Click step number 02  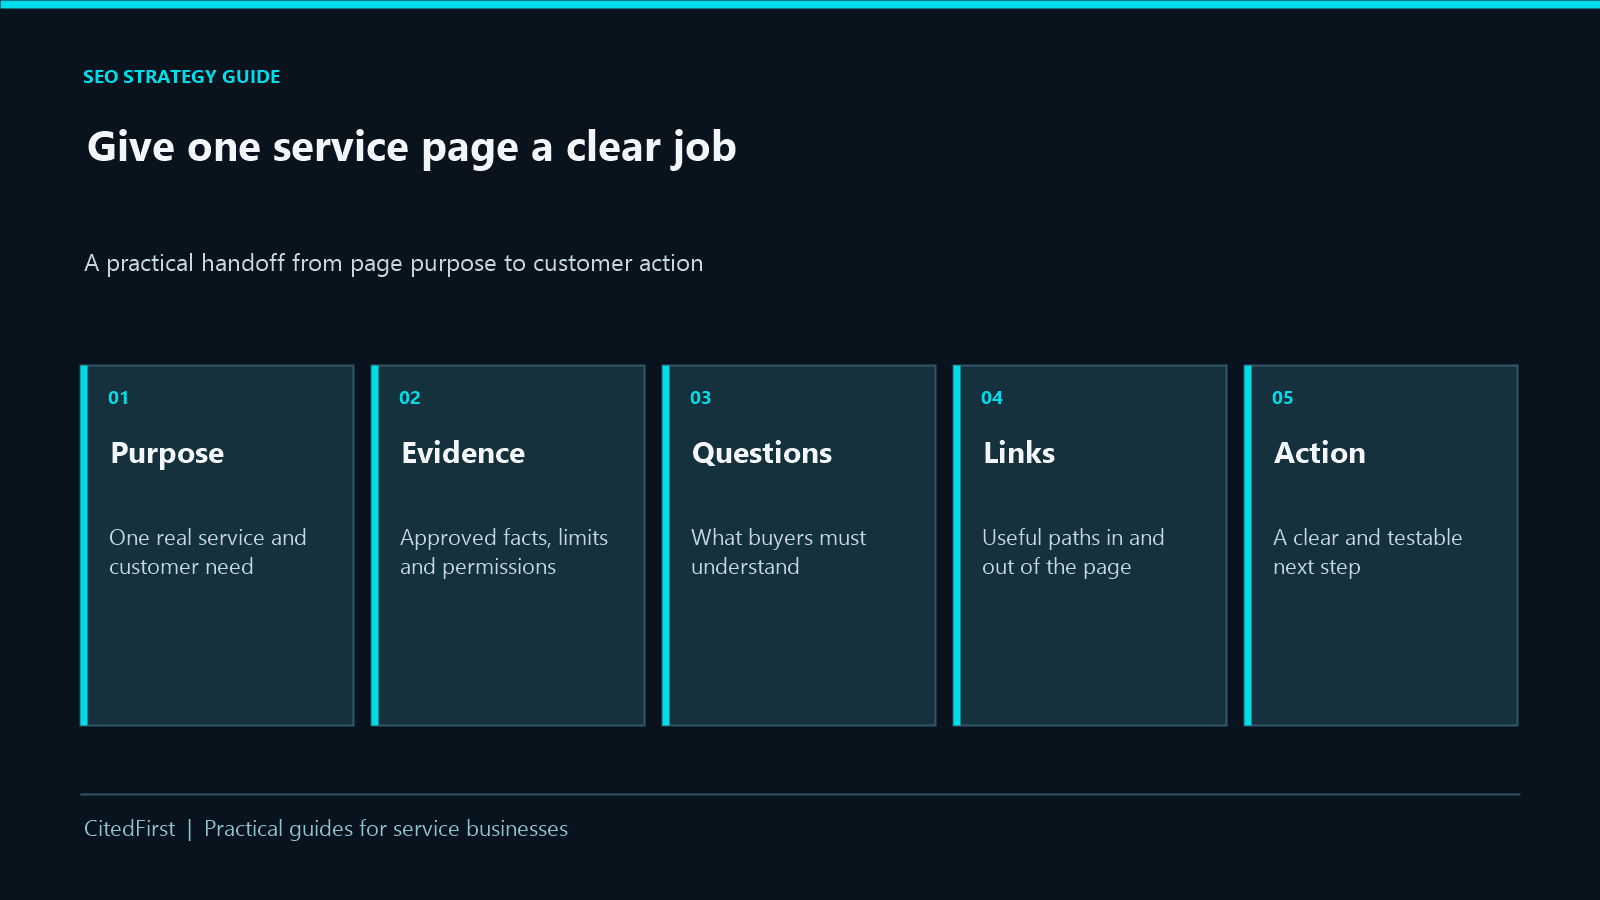point(409,398)
